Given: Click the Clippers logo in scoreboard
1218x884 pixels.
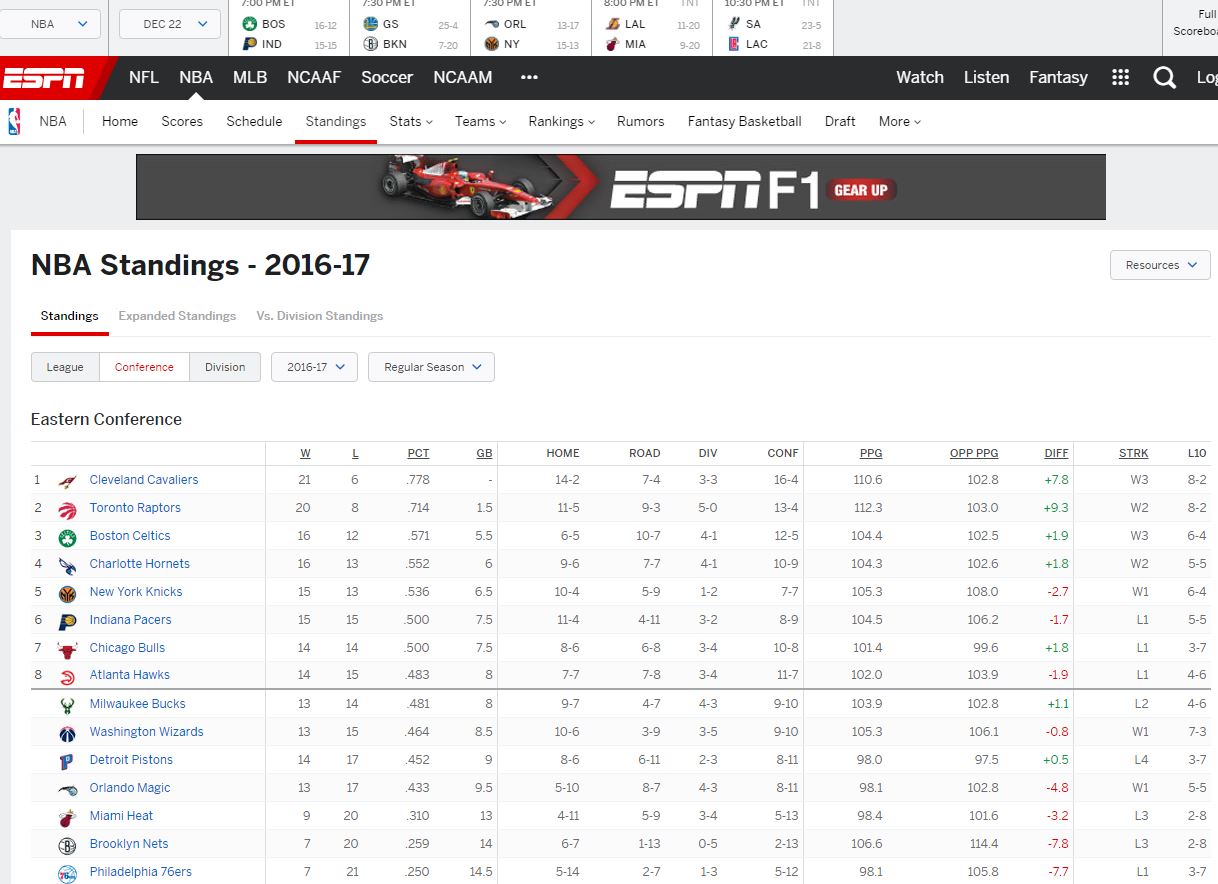Looking at the screenshot, I should 734,44.
